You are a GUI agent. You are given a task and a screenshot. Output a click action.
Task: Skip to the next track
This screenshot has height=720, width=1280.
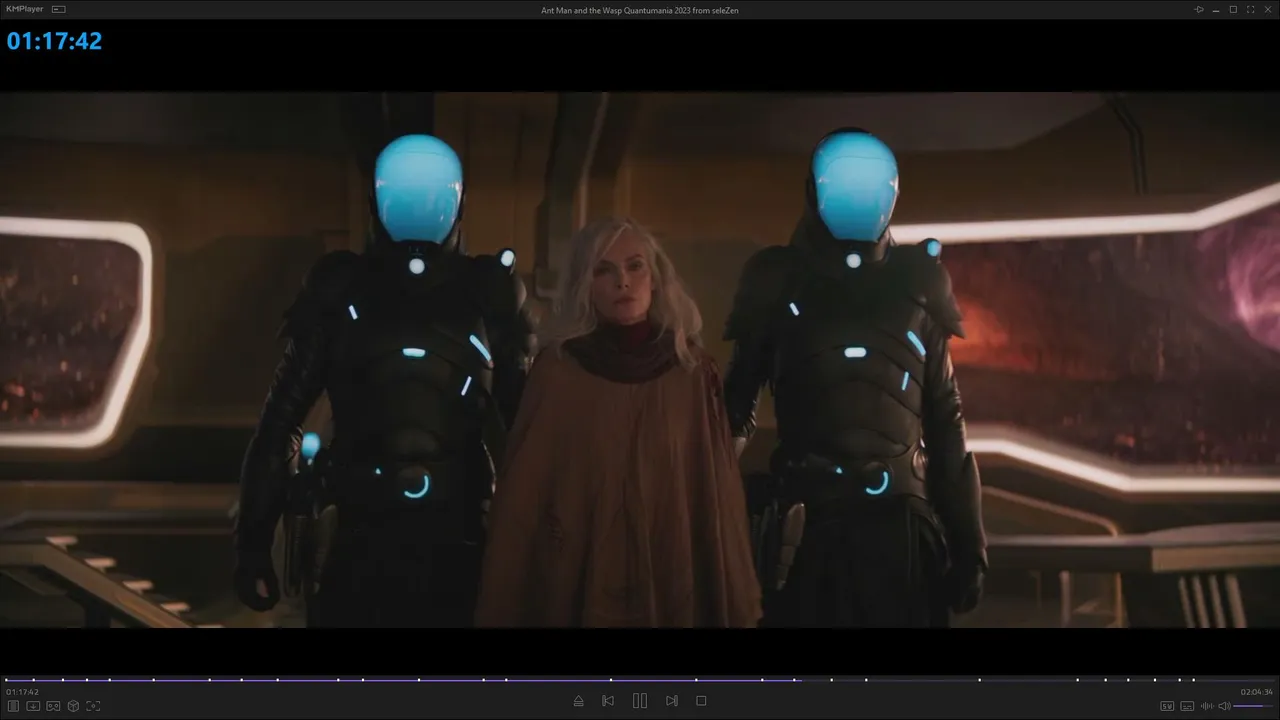(672, 701)
